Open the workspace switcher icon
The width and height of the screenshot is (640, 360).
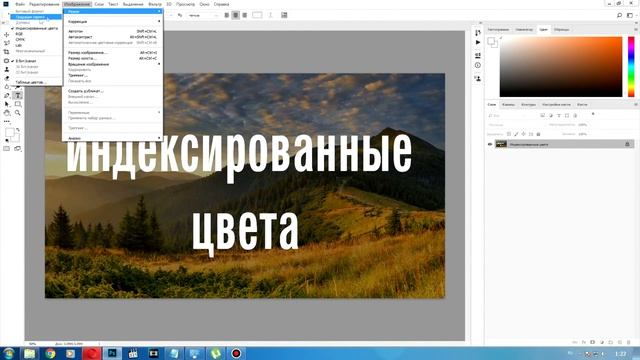(x=630, y=15)
